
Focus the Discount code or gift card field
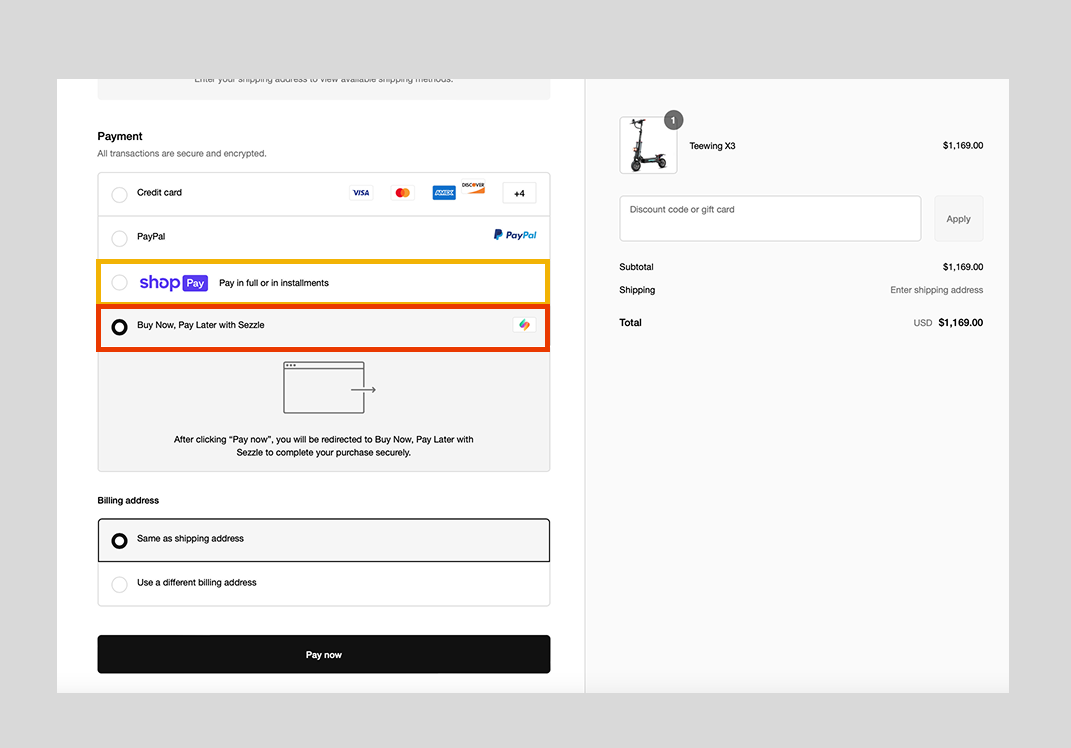(770, 219)
